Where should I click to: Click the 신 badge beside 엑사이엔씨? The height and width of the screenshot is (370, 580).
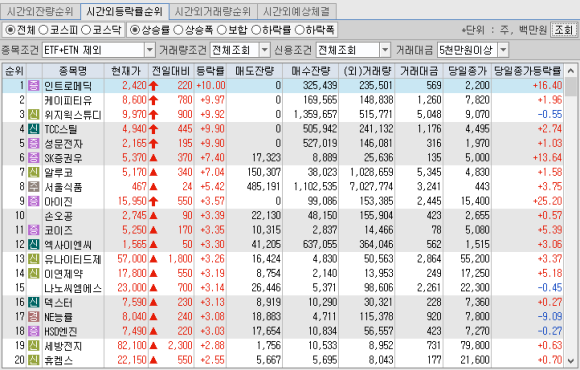[x=33, y=245]
